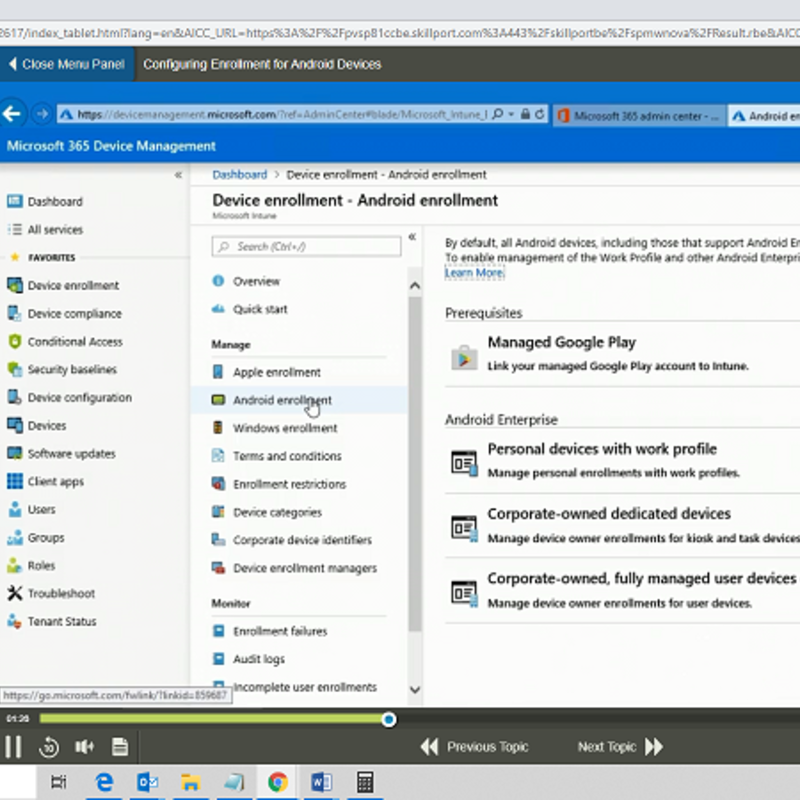Click the video progress bar handle
The width and height of the screenshot is (800, 800).
tap(389, 719)
